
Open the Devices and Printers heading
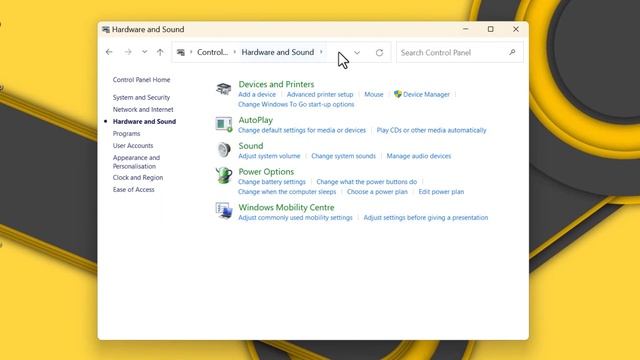(x=276, y=84)
